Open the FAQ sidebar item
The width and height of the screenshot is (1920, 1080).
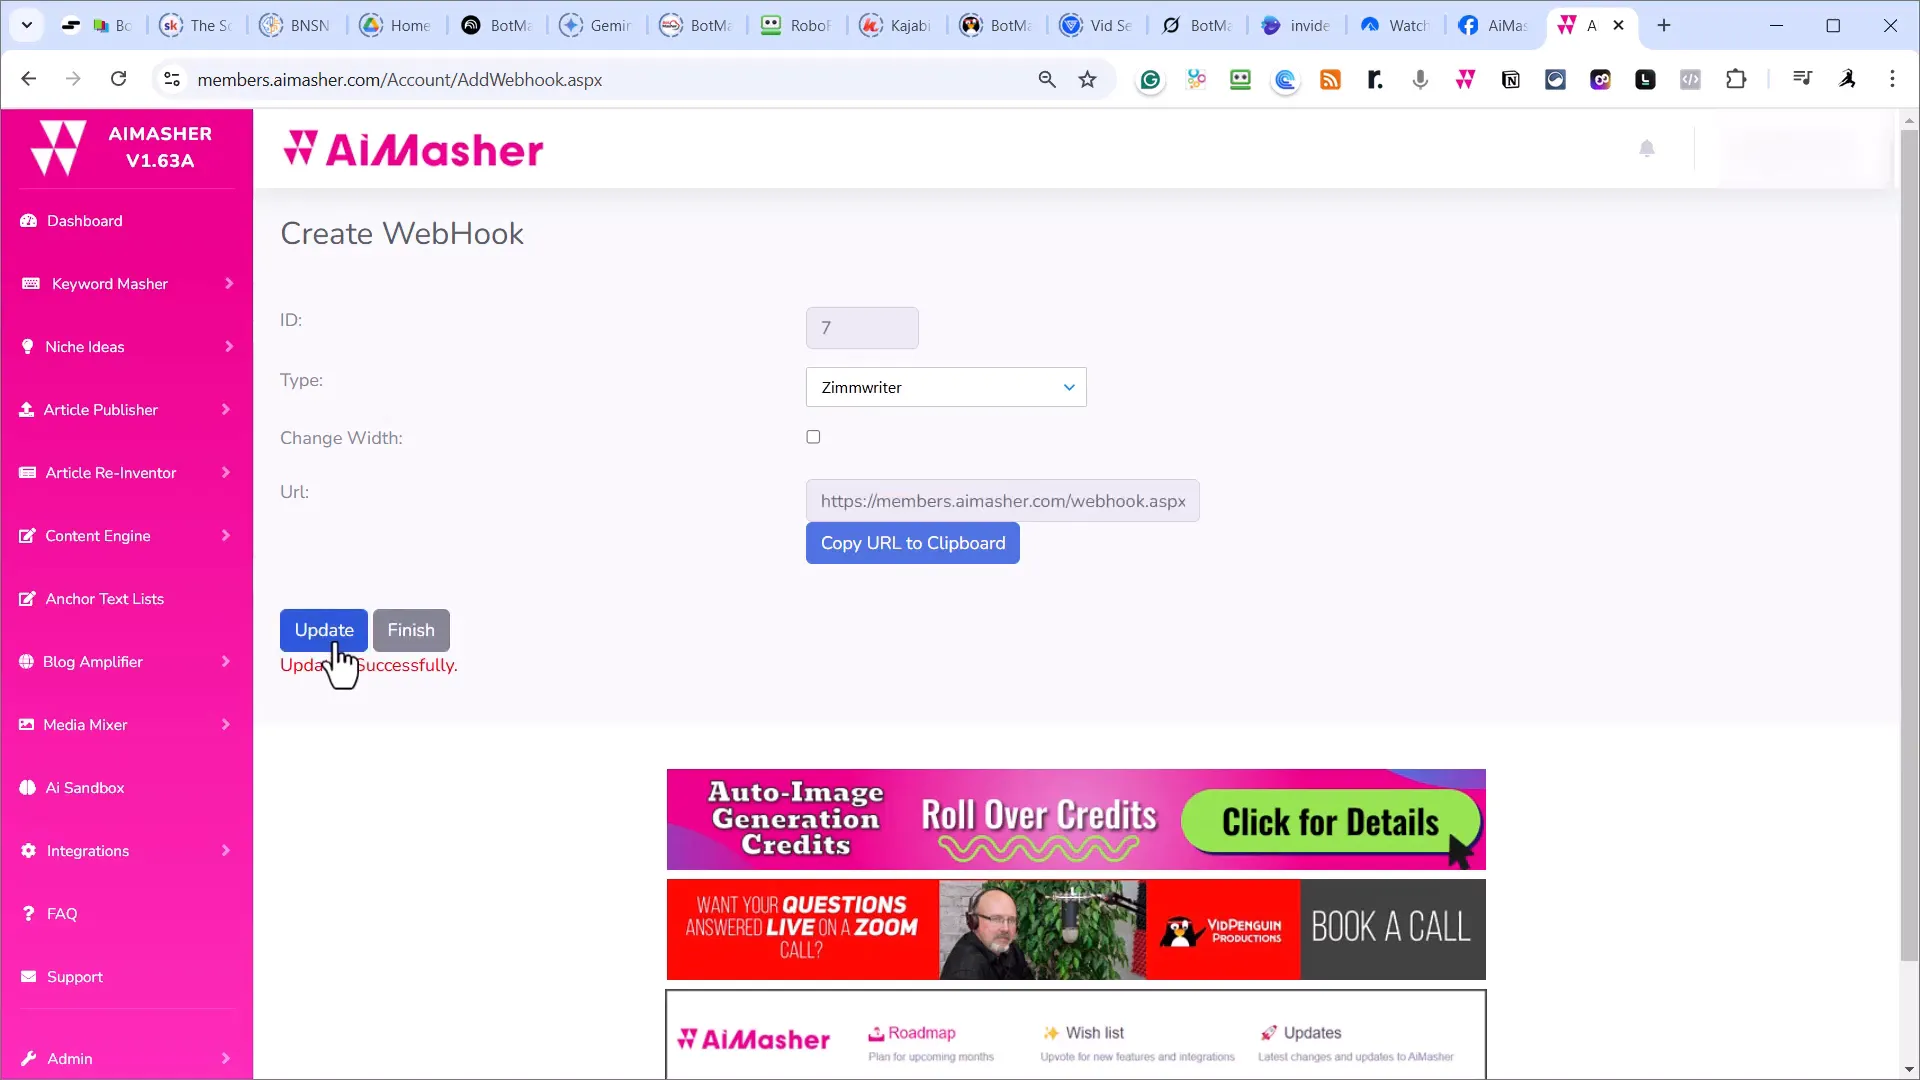tap(62, 914)
